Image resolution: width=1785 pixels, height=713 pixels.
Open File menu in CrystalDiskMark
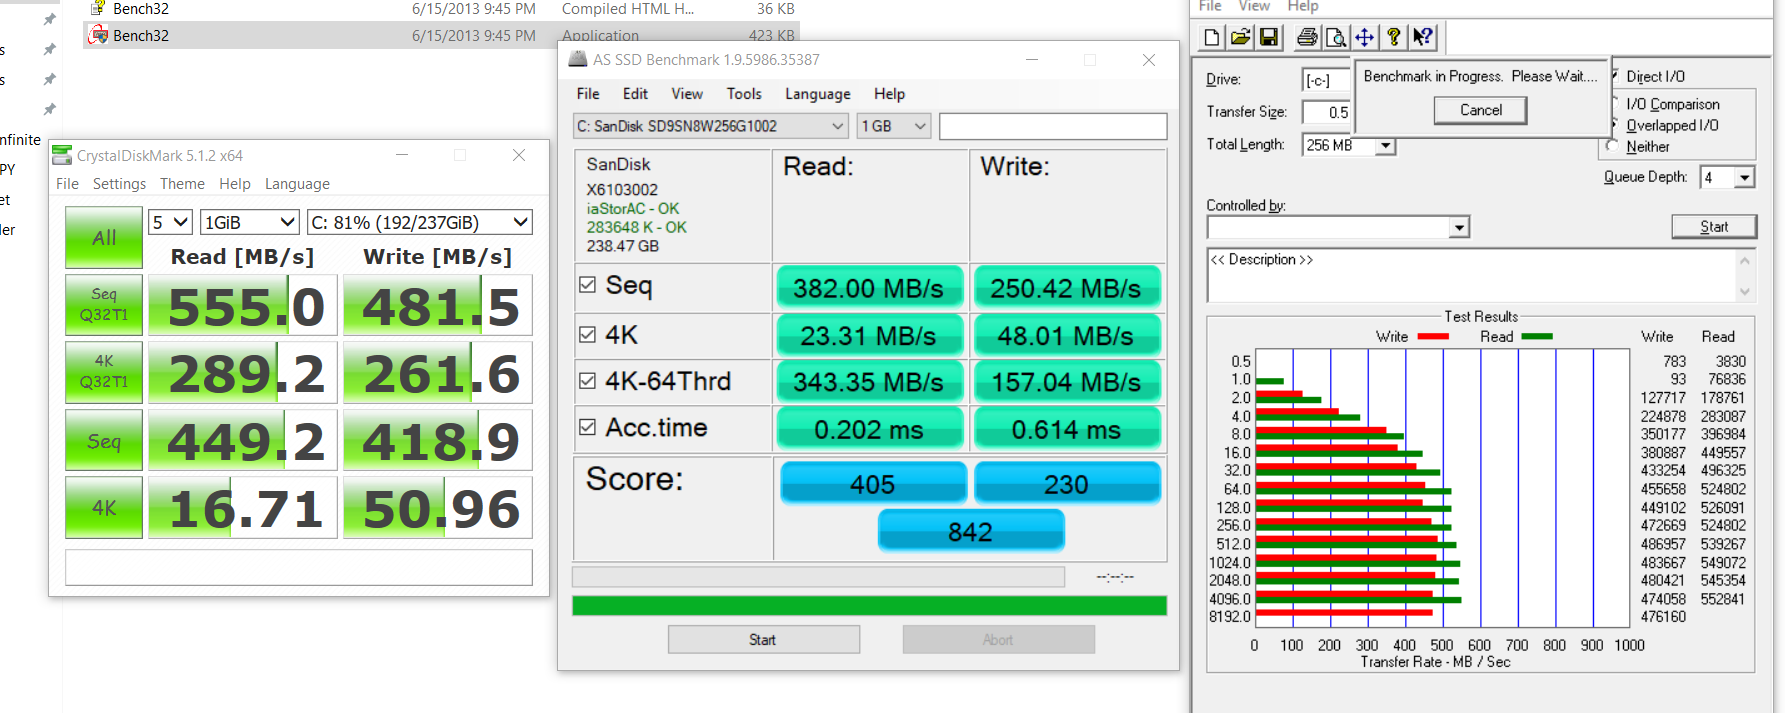(x=67, y=184)
